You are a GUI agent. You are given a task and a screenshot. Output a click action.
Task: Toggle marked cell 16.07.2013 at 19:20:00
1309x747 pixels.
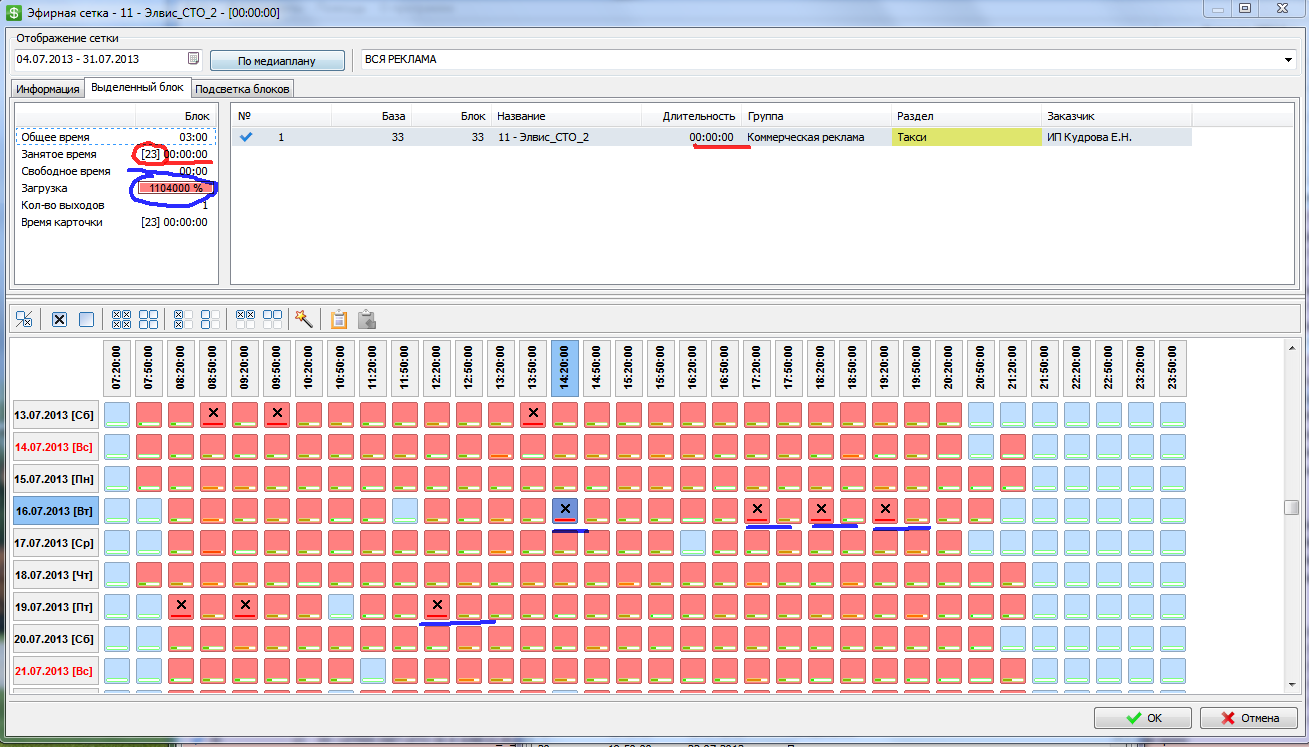click(885, 511)
